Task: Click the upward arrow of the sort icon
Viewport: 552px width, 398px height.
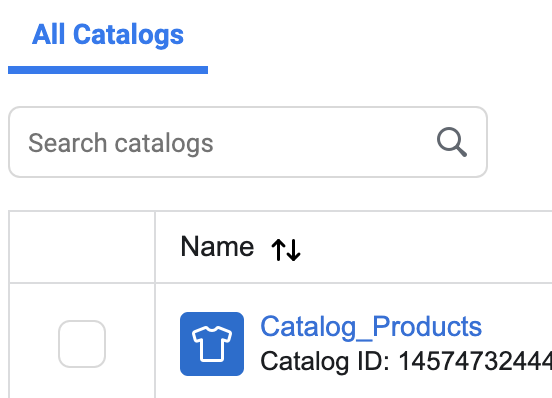Action: [x=278, y=249]
